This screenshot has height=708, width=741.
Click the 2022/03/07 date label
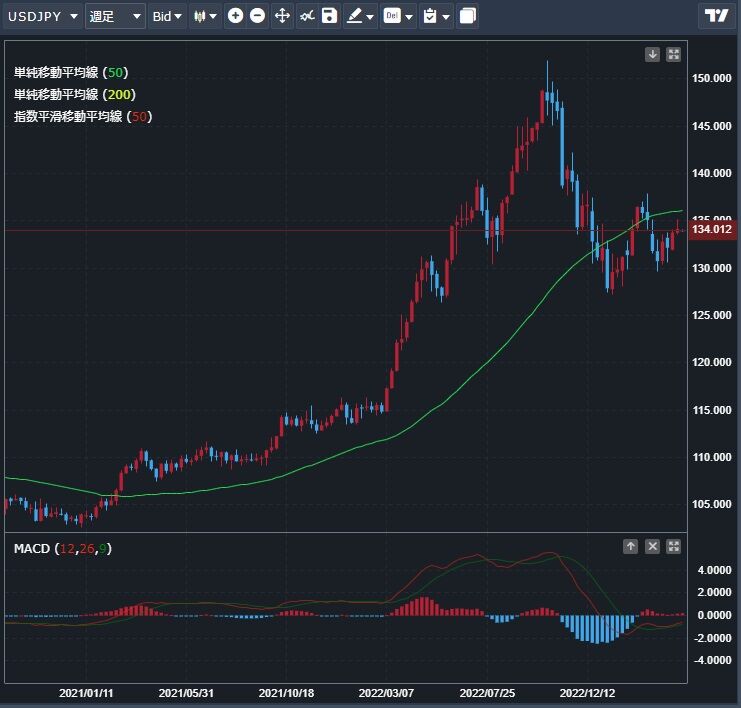tap(386, 693)
